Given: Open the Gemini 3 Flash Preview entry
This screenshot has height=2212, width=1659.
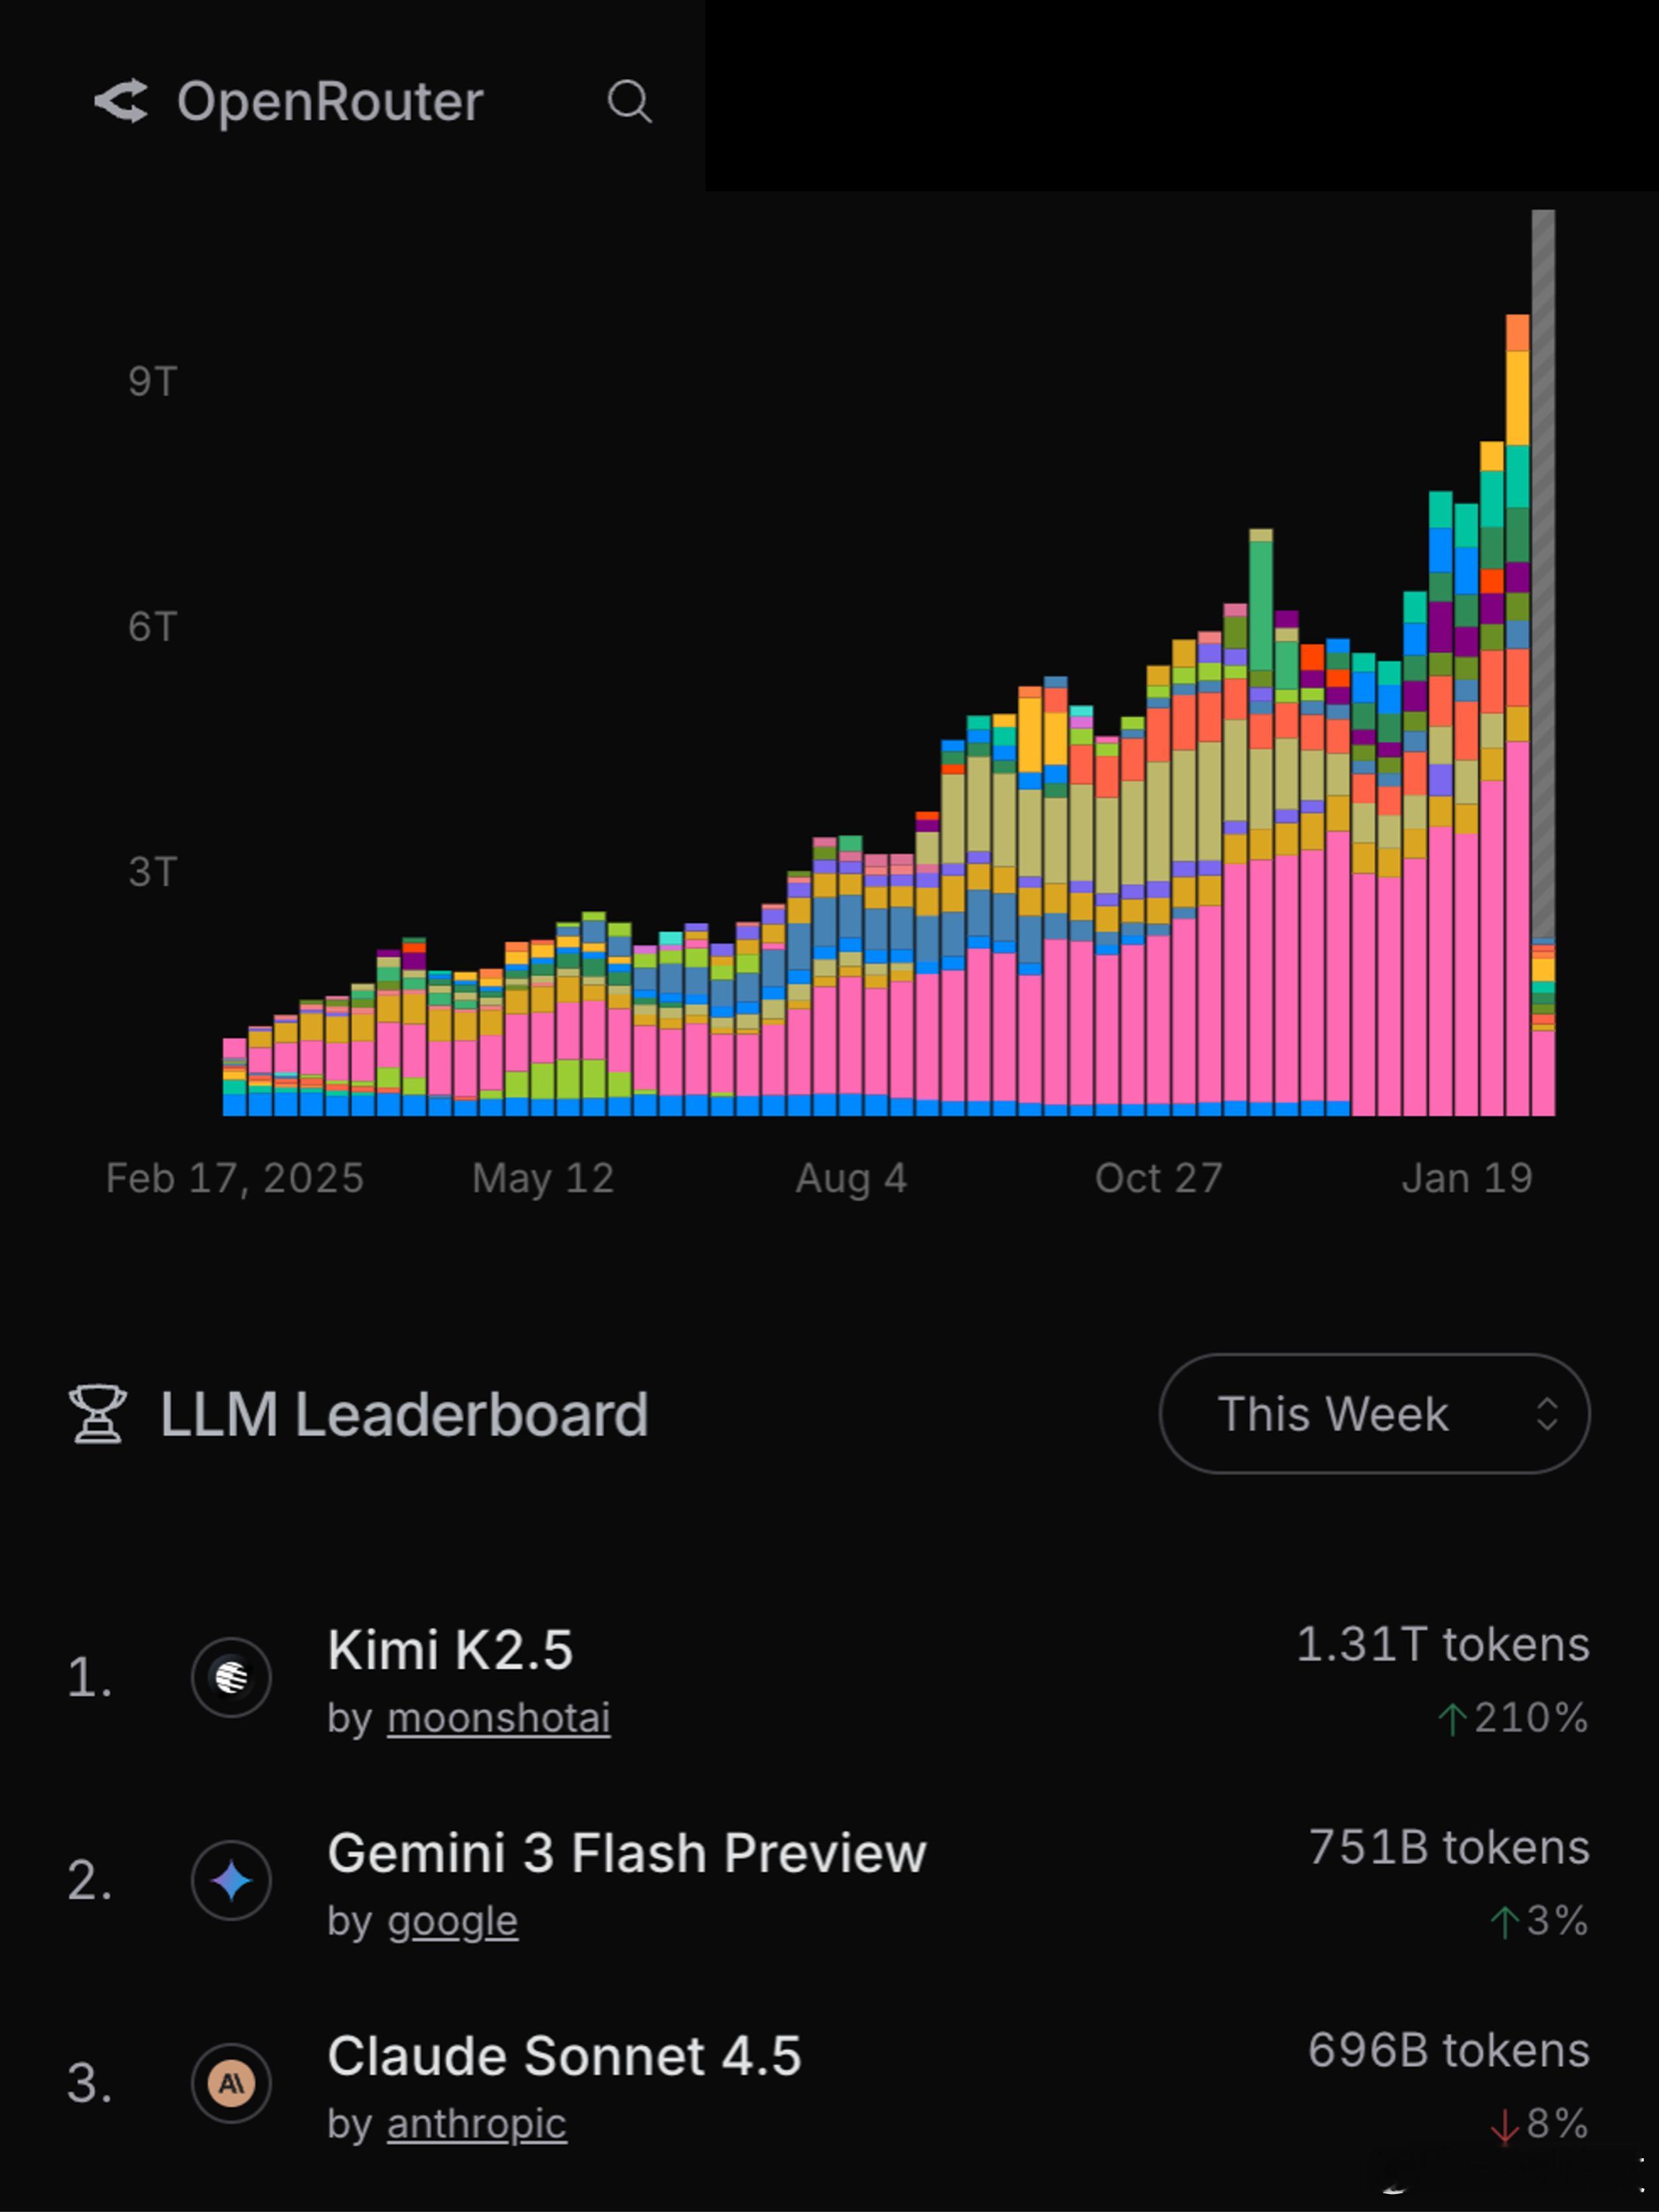Looking at the screenshot, I should pos(627,1853).
